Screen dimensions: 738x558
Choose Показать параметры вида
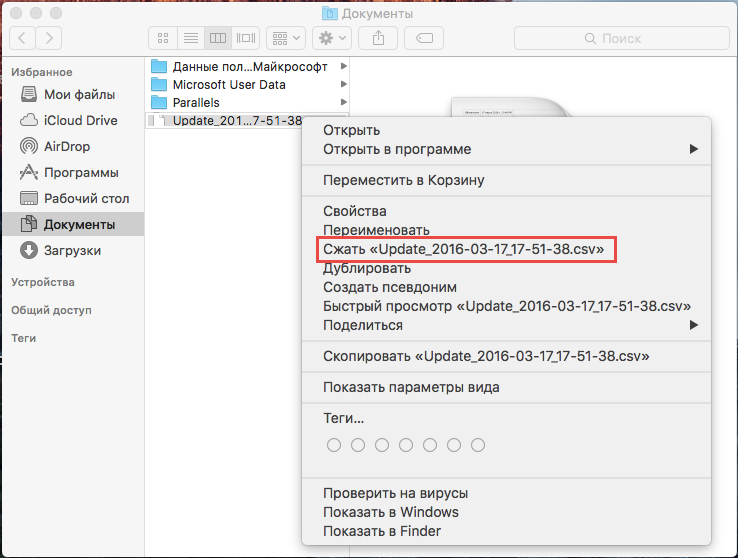click(x=506, y=387)
